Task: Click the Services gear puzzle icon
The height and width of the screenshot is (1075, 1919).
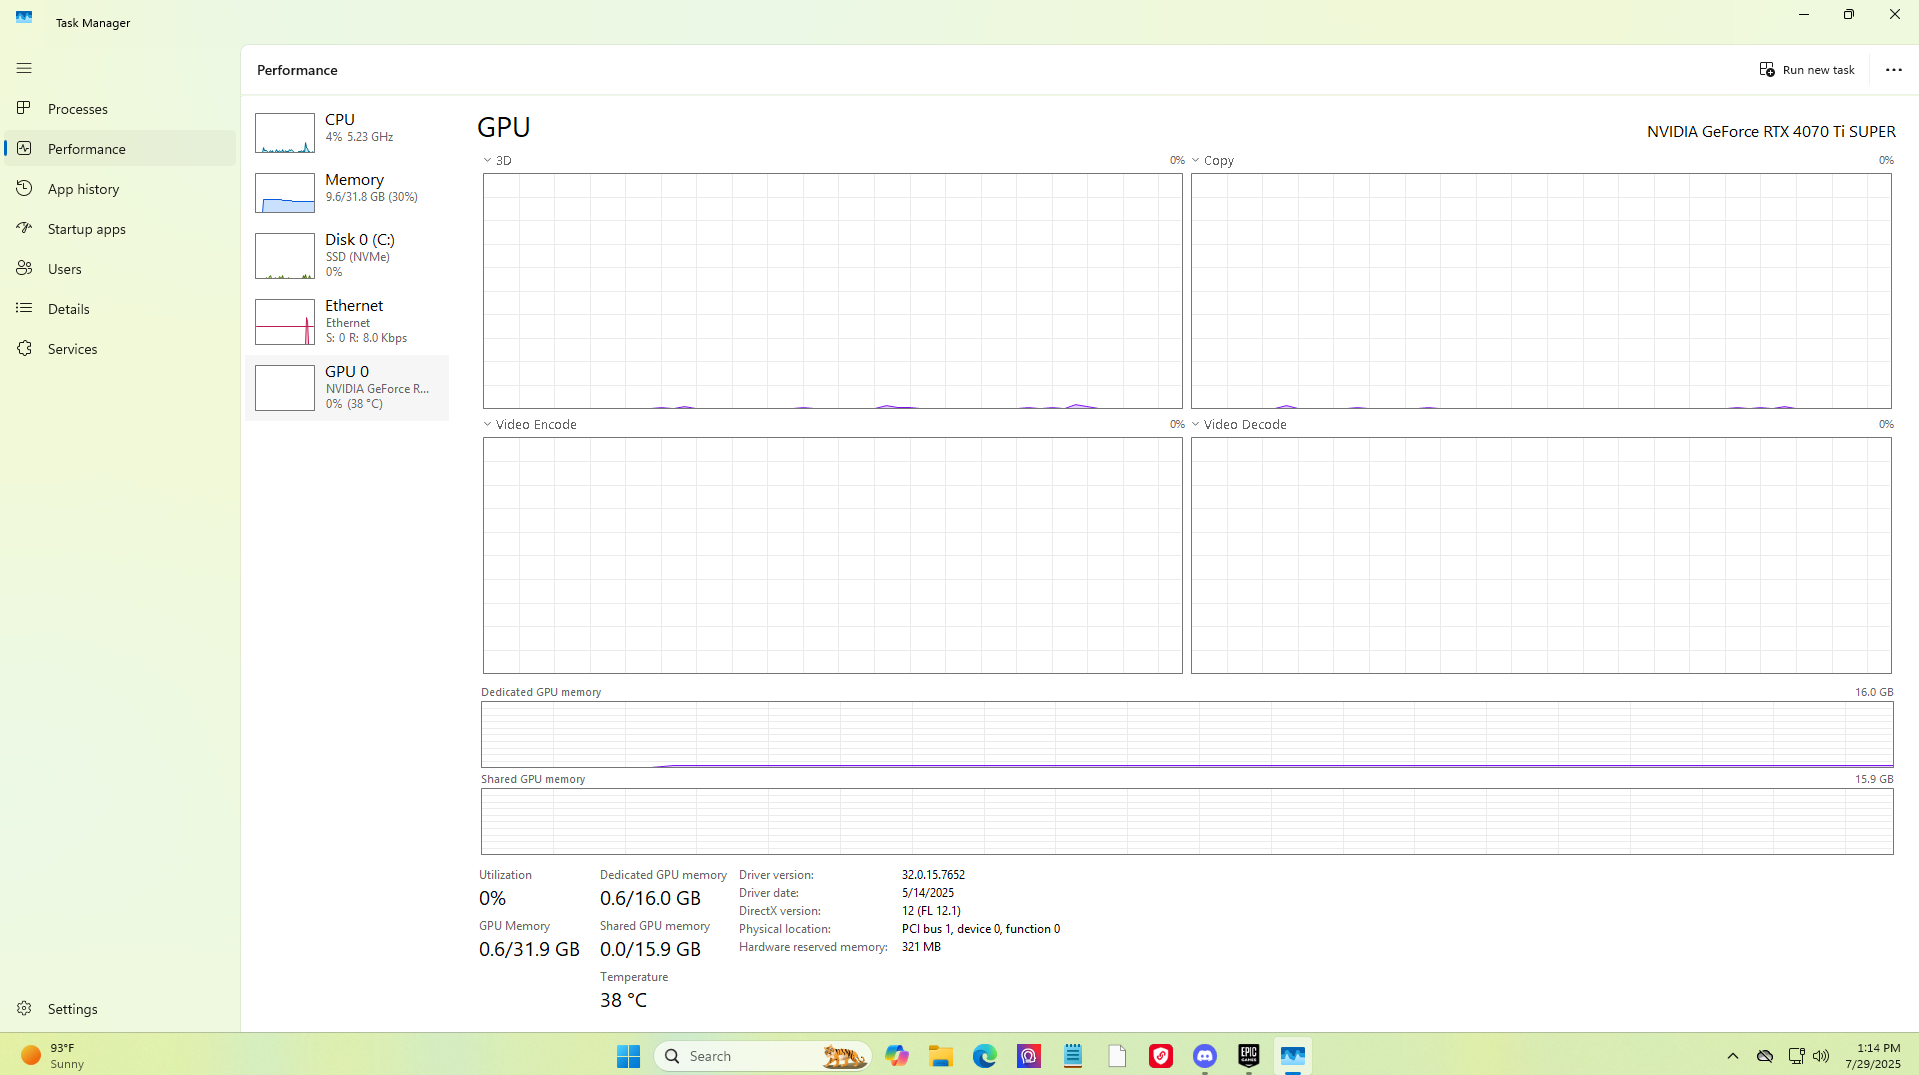Action: point(24,348)
